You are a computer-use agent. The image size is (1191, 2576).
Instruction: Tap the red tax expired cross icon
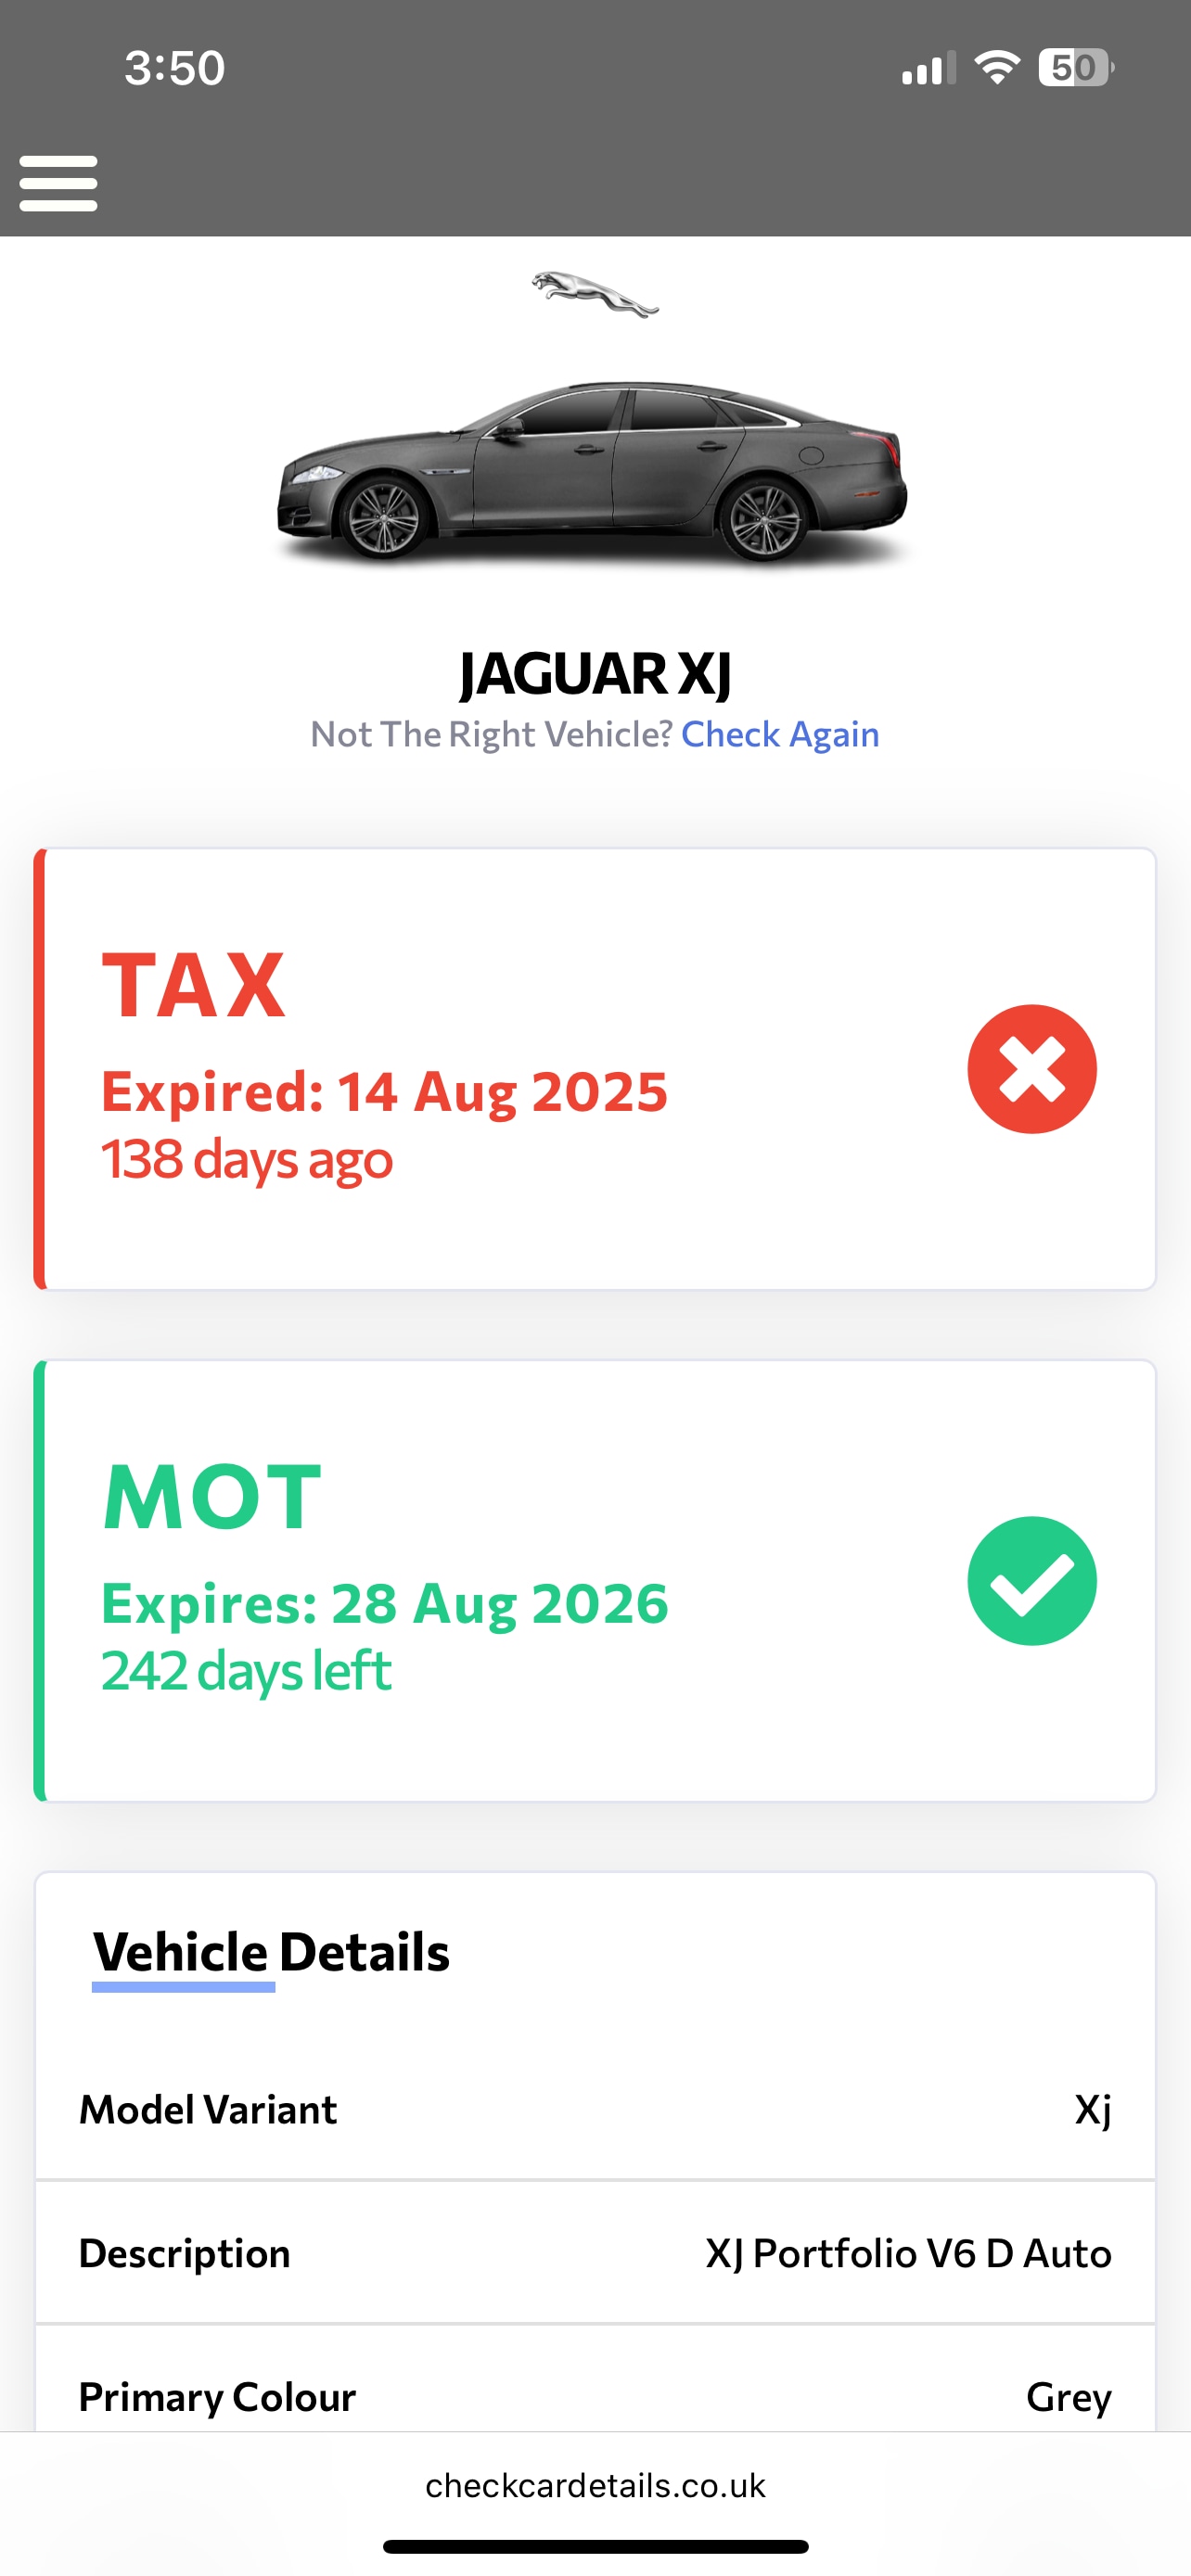point(1031,1068)
